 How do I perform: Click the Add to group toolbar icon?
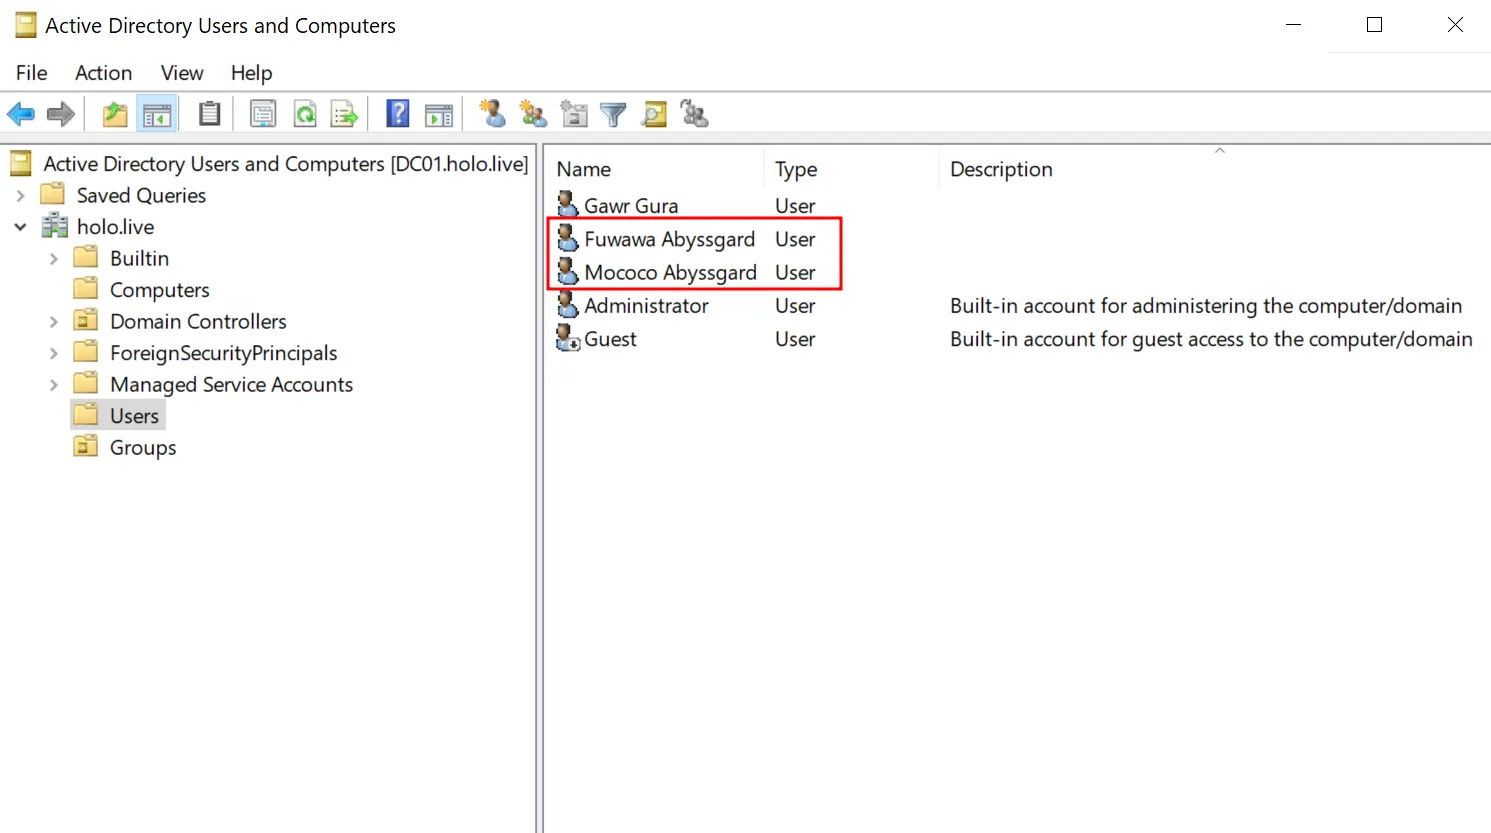[694, 114]
